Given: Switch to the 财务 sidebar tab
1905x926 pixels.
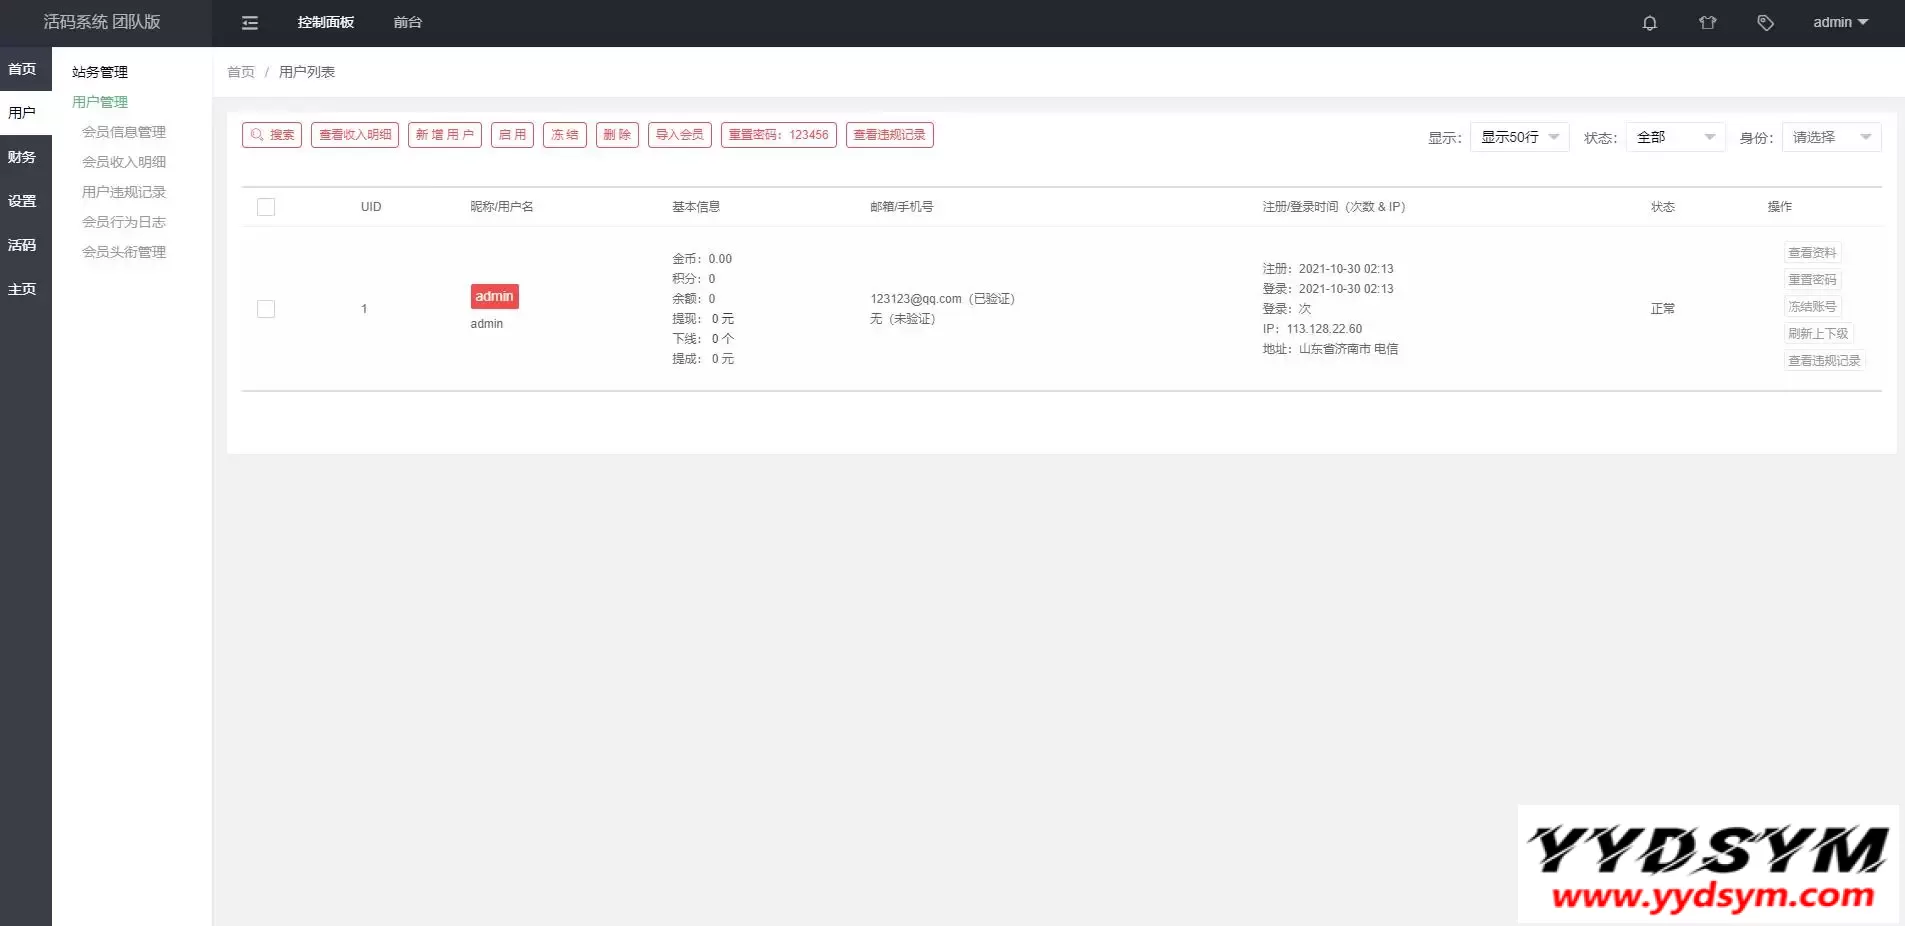Looking at the screenshot, I should click(x=22, y=157).
